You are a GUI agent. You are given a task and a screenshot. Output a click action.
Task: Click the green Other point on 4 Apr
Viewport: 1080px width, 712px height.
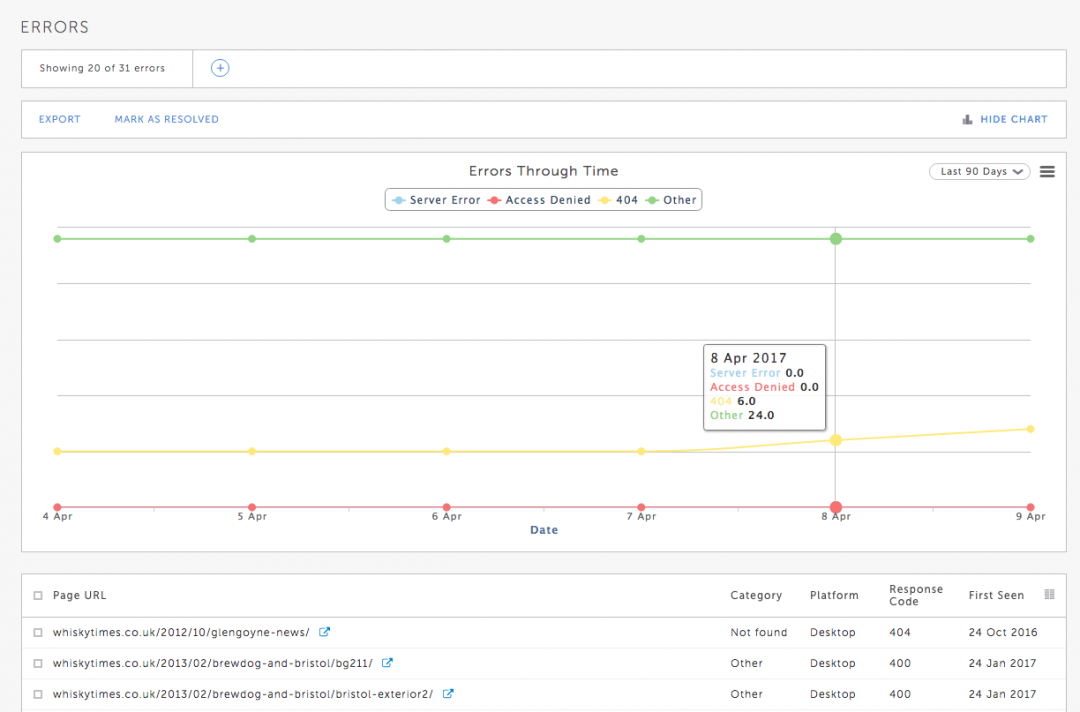click(57, 239)
